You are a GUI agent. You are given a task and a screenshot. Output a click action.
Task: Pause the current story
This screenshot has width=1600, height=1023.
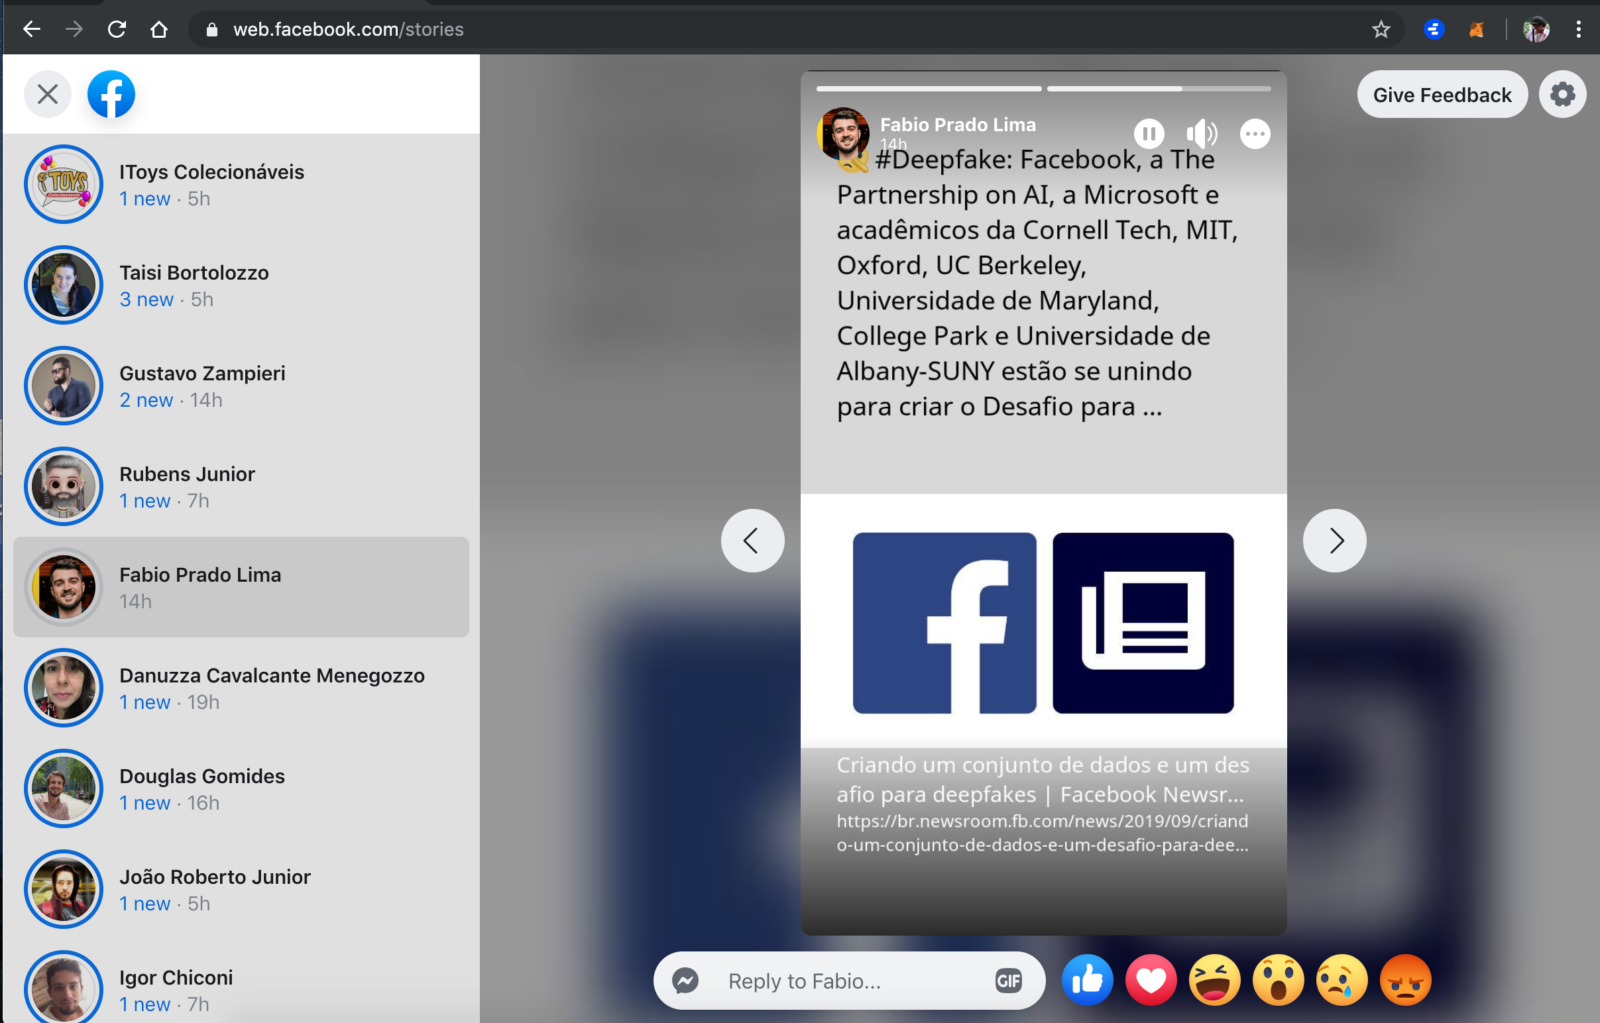[x=1149, y=133]
